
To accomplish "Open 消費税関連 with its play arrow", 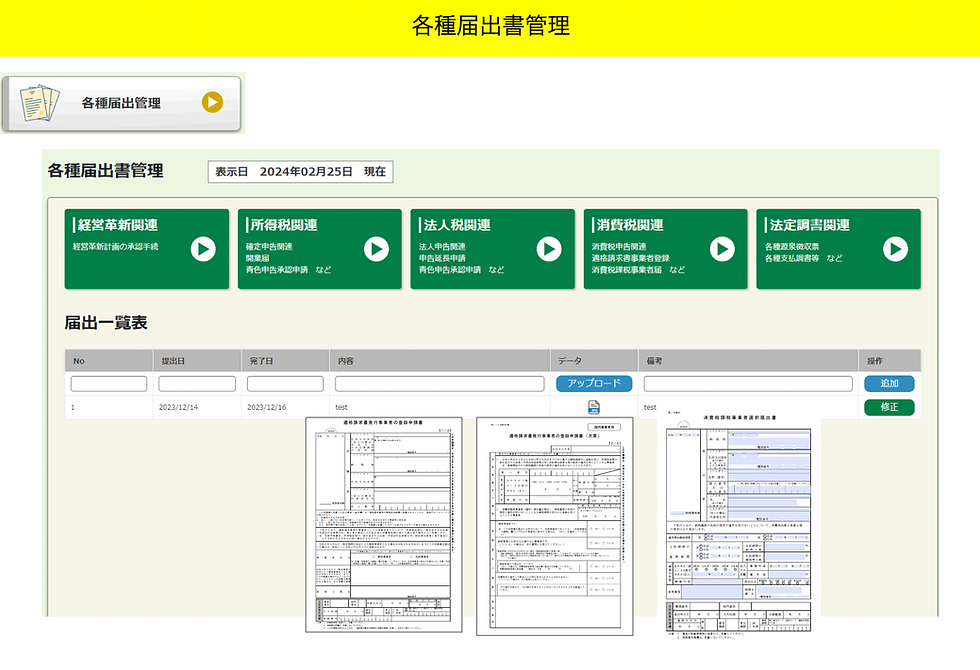I will point(722,249).
